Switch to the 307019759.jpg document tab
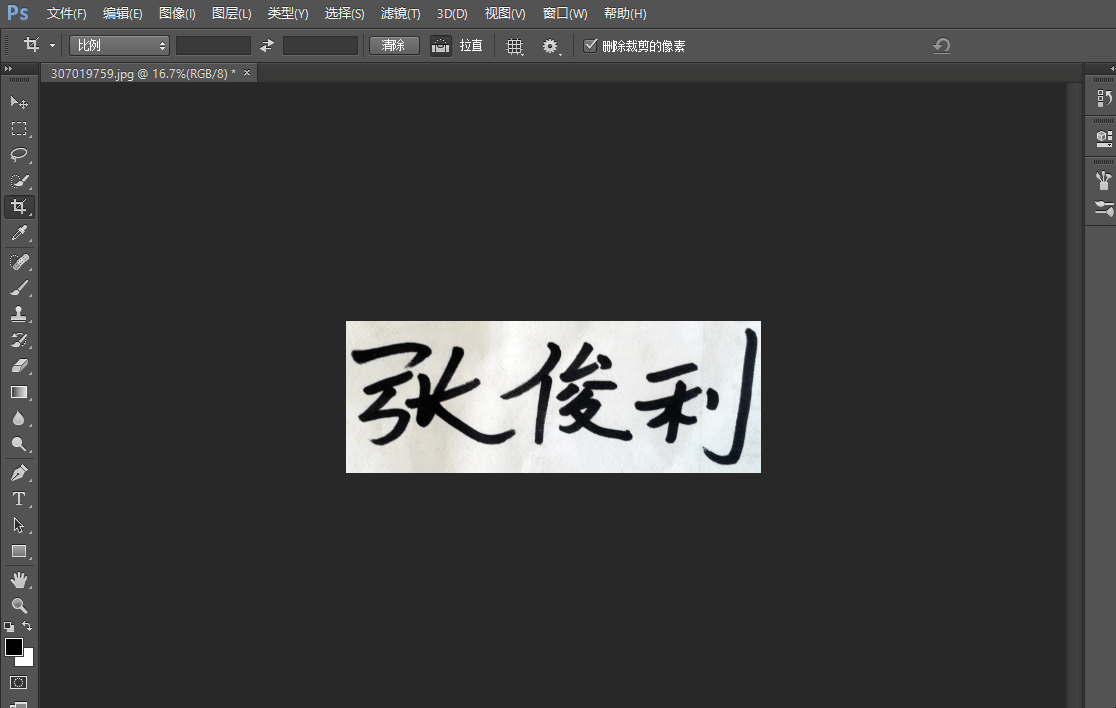 pos(142,73)
